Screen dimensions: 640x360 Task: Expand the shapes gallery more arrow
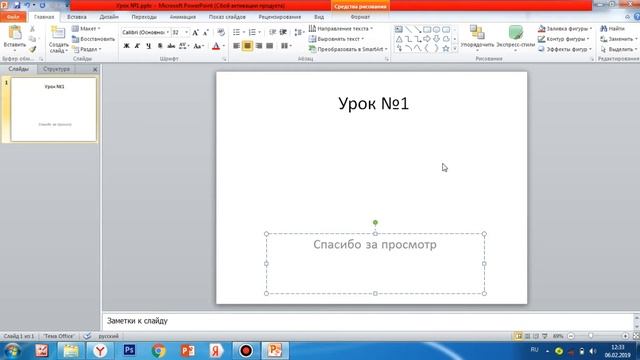pyautogui.click(x=455, y=49)
